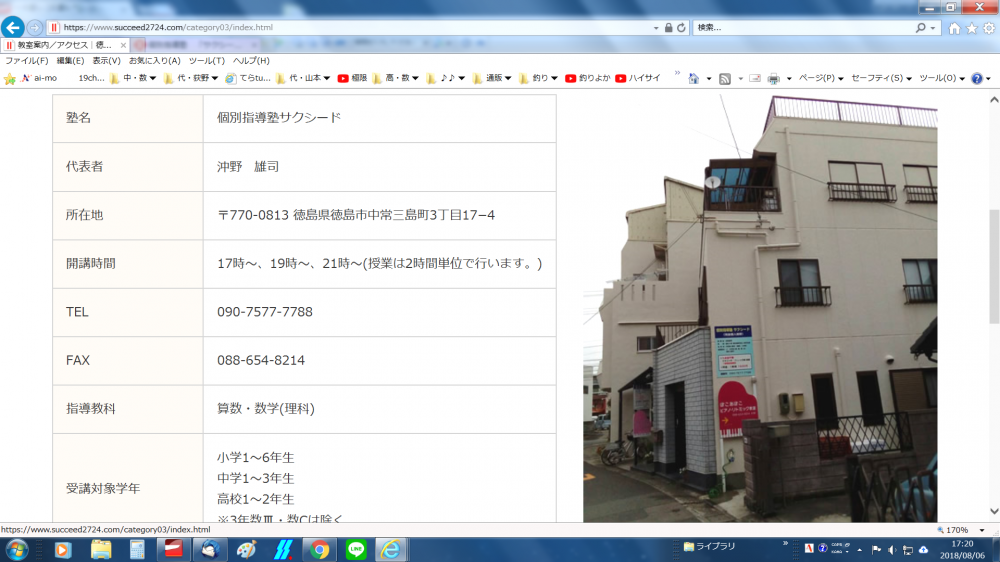The height and width of the screenshot is (562, 1000).
Task: Click the 検索... search input field
Action: [804, 27]
